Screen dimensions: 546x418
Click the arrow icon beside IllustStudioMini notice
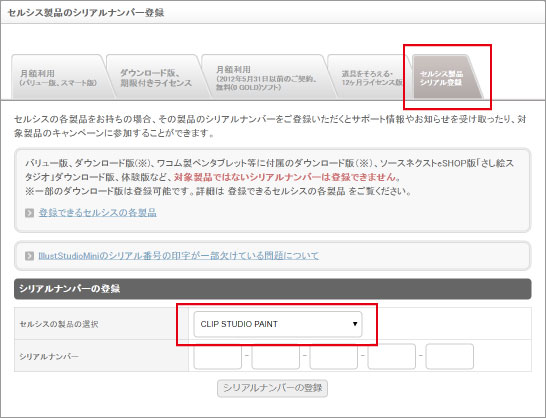[30, 256]
